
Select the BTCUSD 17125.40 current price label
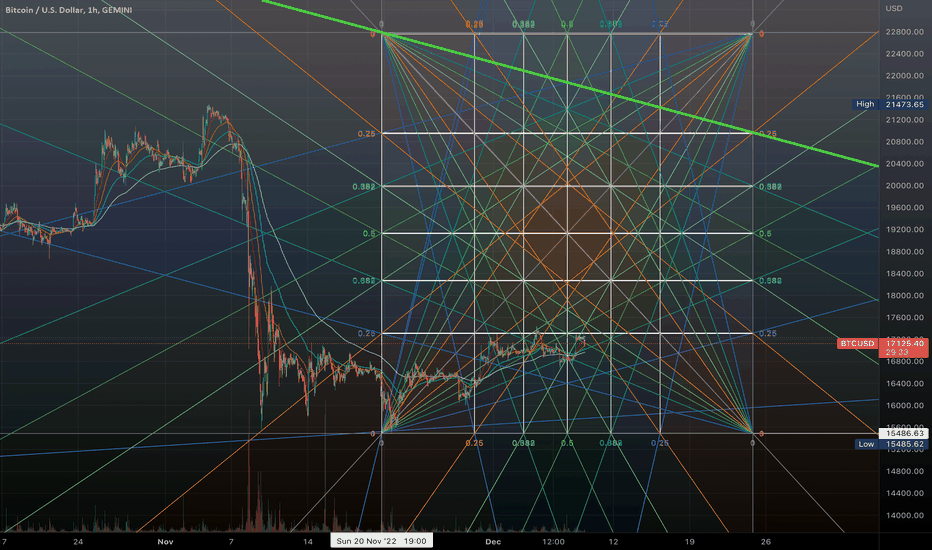[882, 347]
